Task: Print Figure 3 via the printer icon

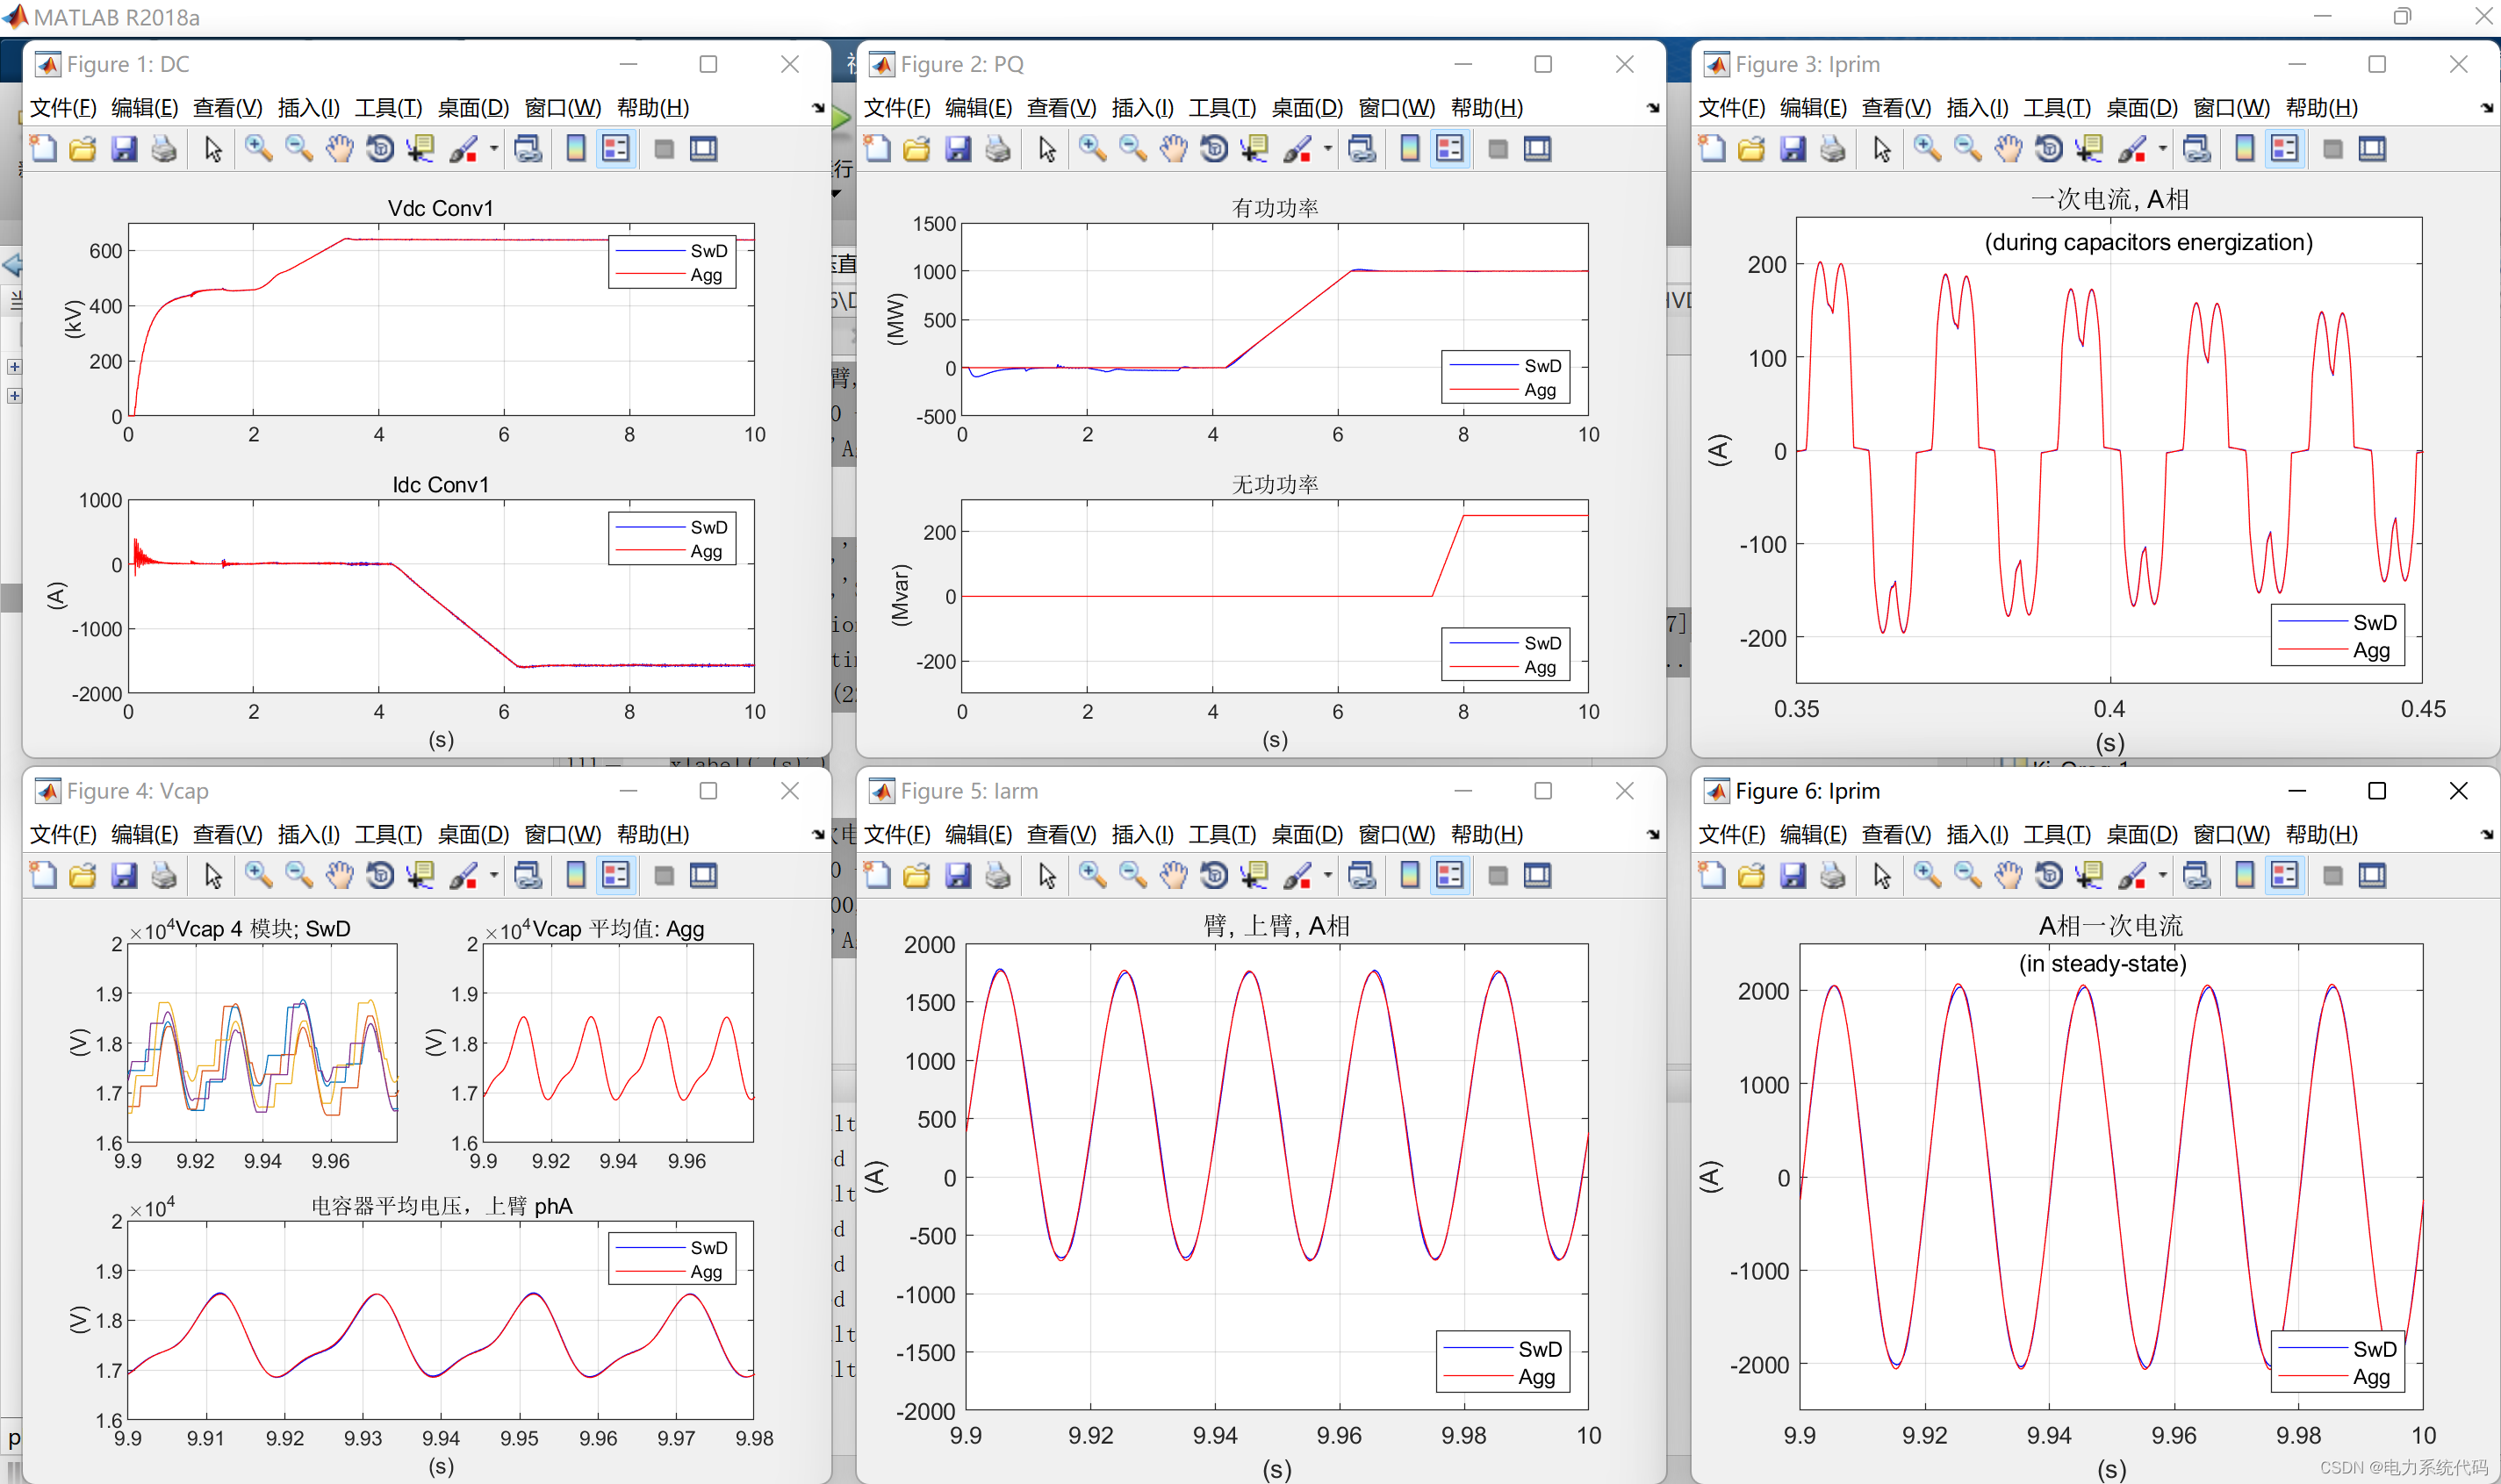Action: pos(1832,148)
